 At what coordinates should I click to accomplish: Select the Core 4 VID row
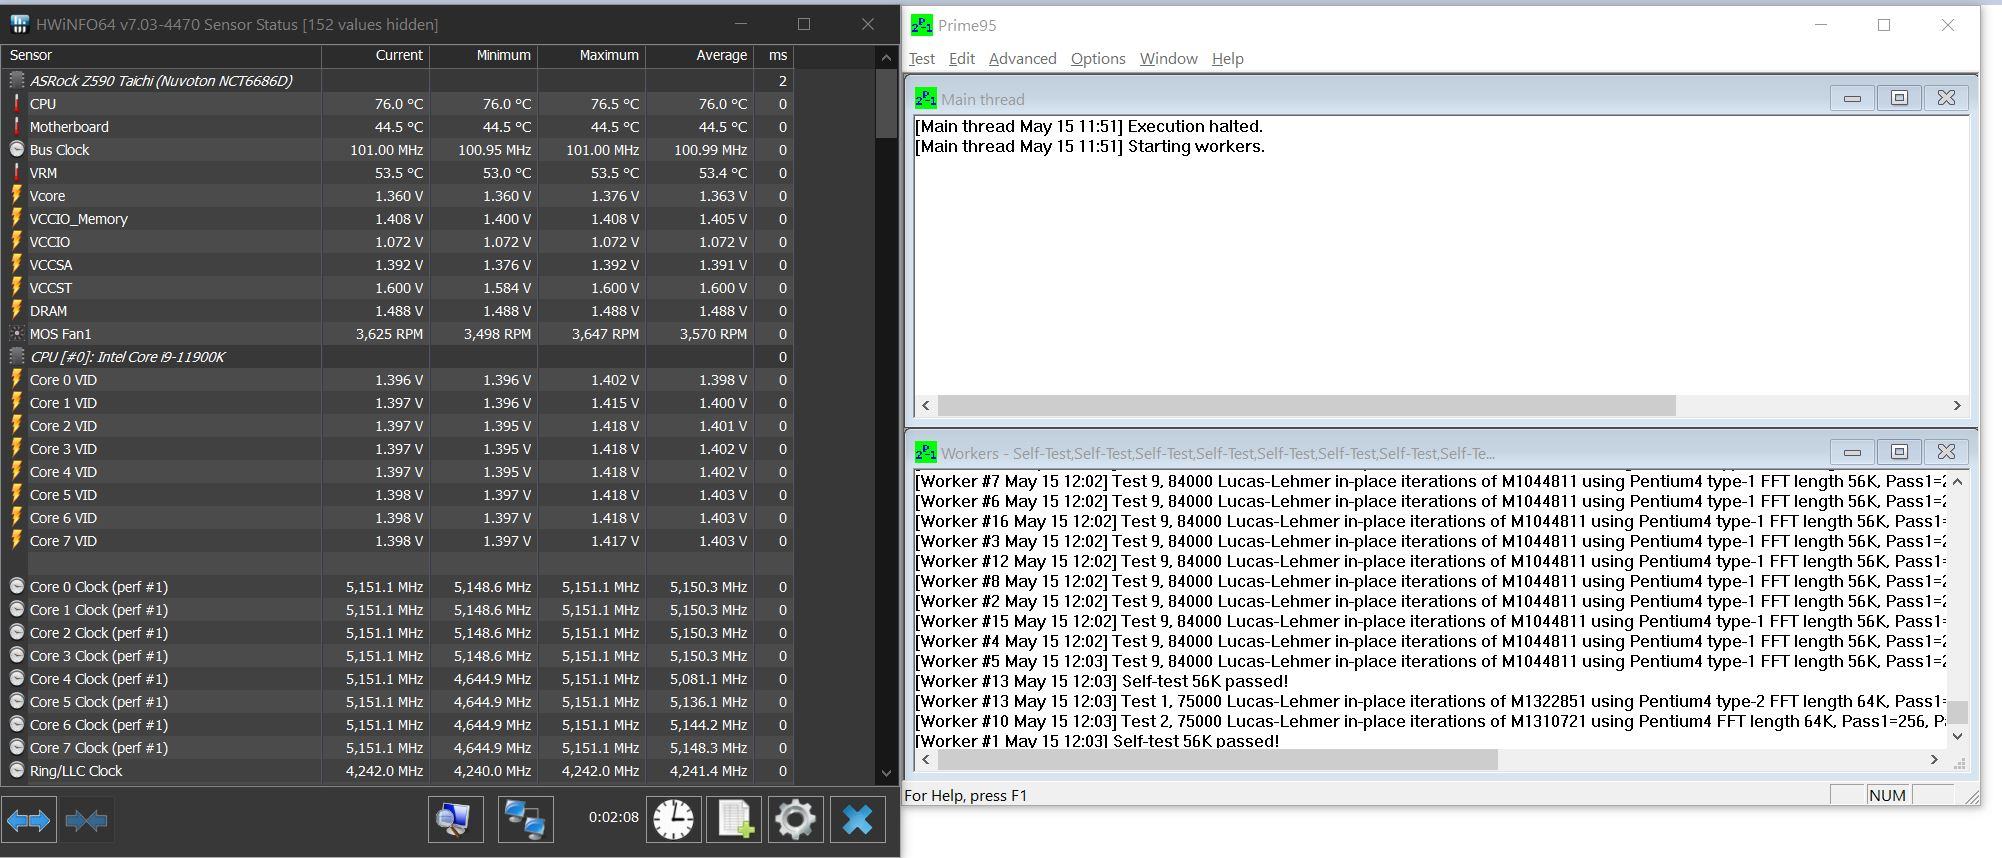coord(398,472)
